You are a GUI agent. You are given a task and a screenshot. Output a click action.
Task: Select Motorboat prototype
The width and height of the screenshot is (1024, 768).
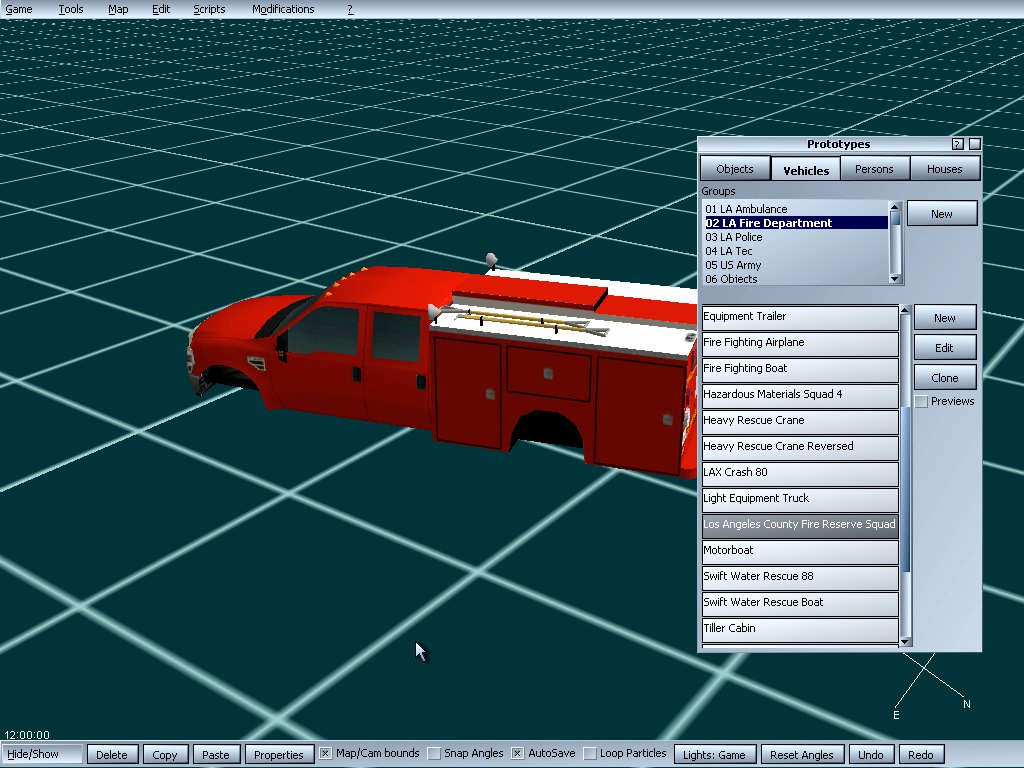coord(800,552)
